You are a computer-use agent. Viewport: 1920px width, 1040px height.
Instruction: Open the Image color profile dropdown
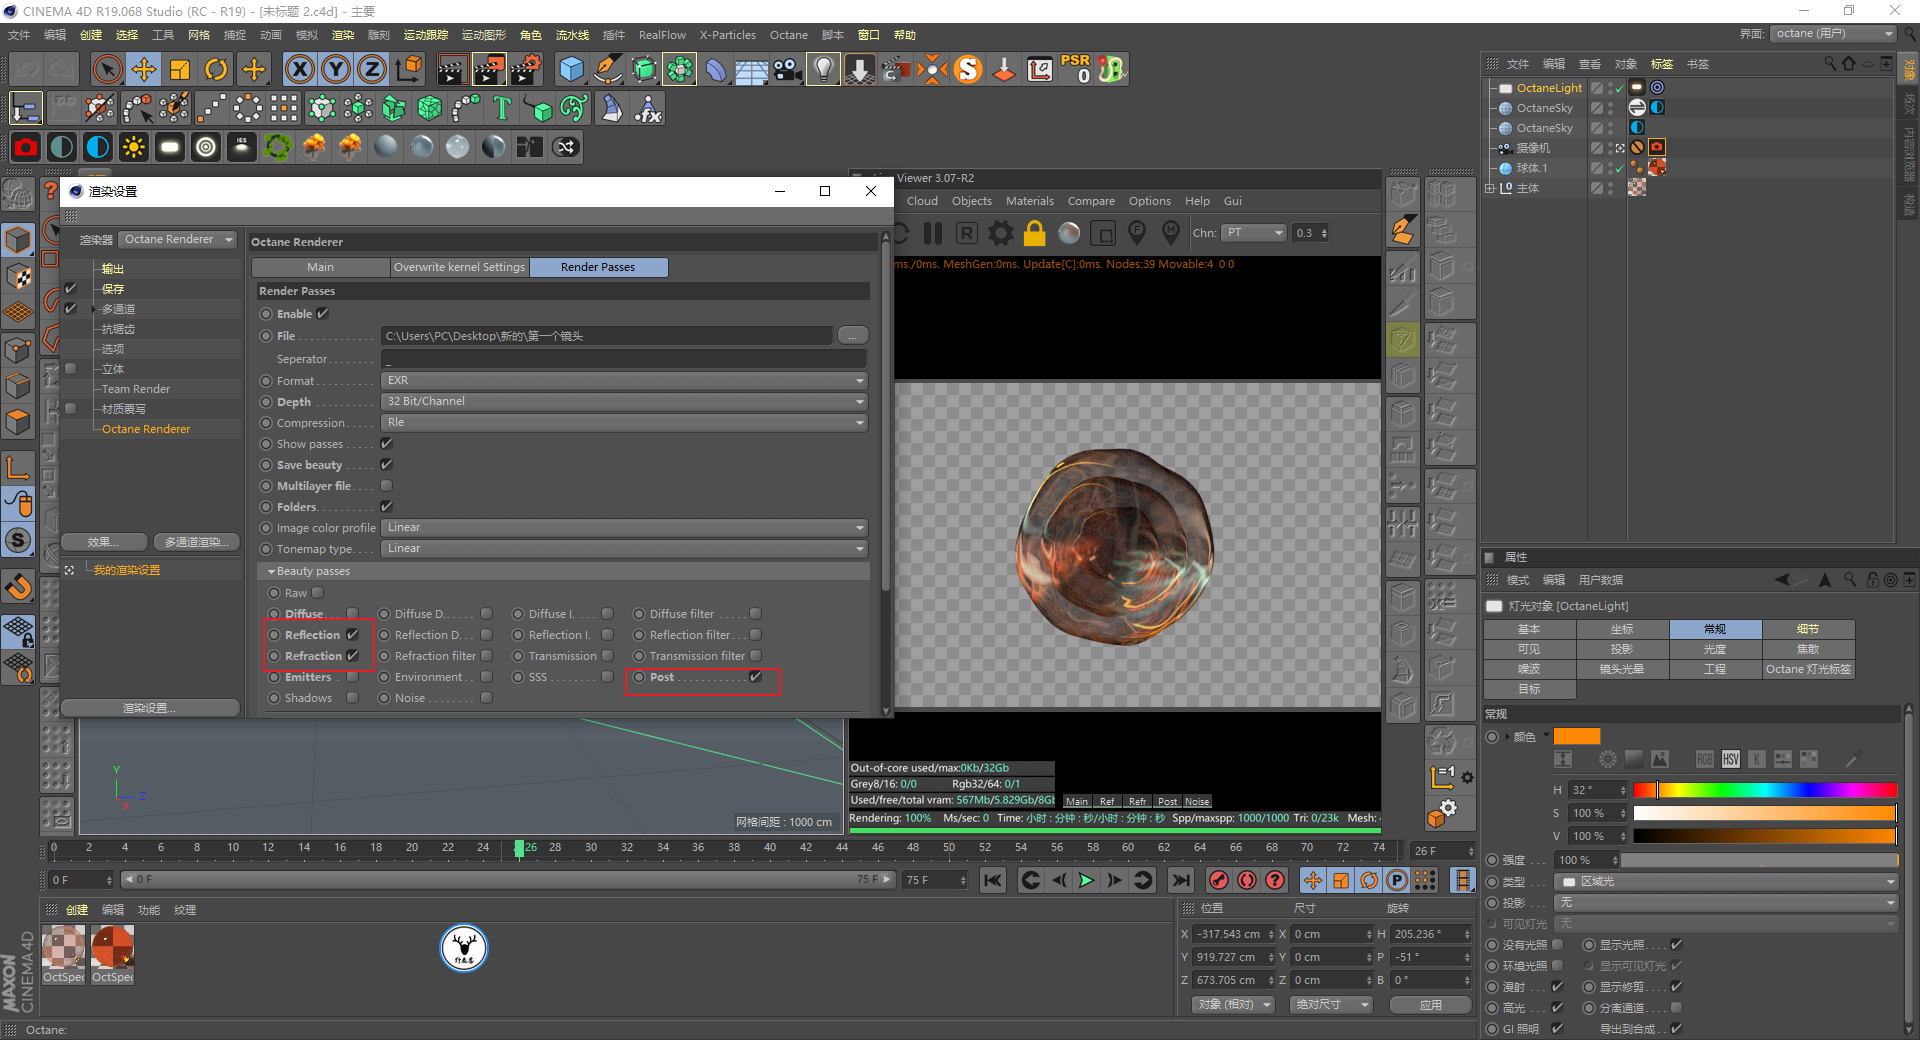point(625,528)
